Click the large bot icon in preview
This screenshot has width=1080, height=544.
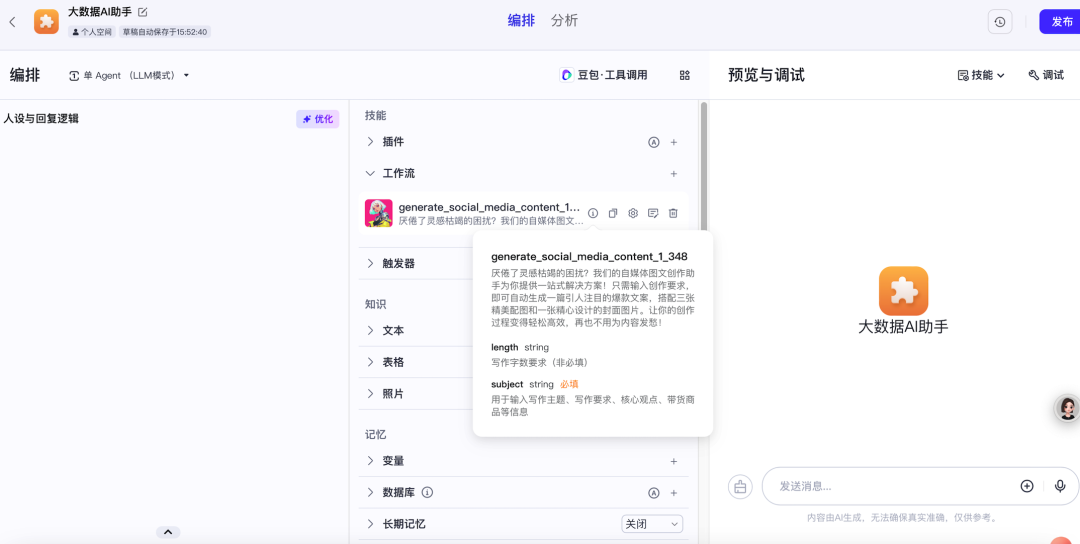[x=903, y=291]
